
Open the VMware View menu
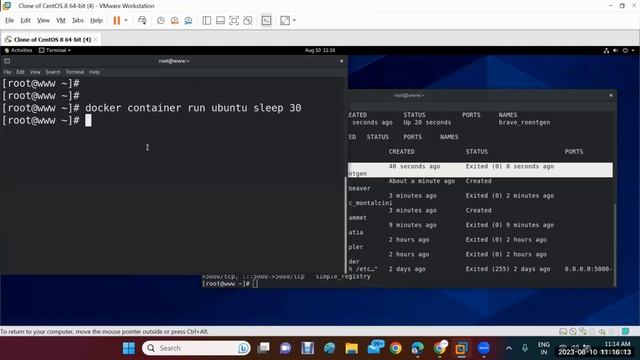click(43, 20)
